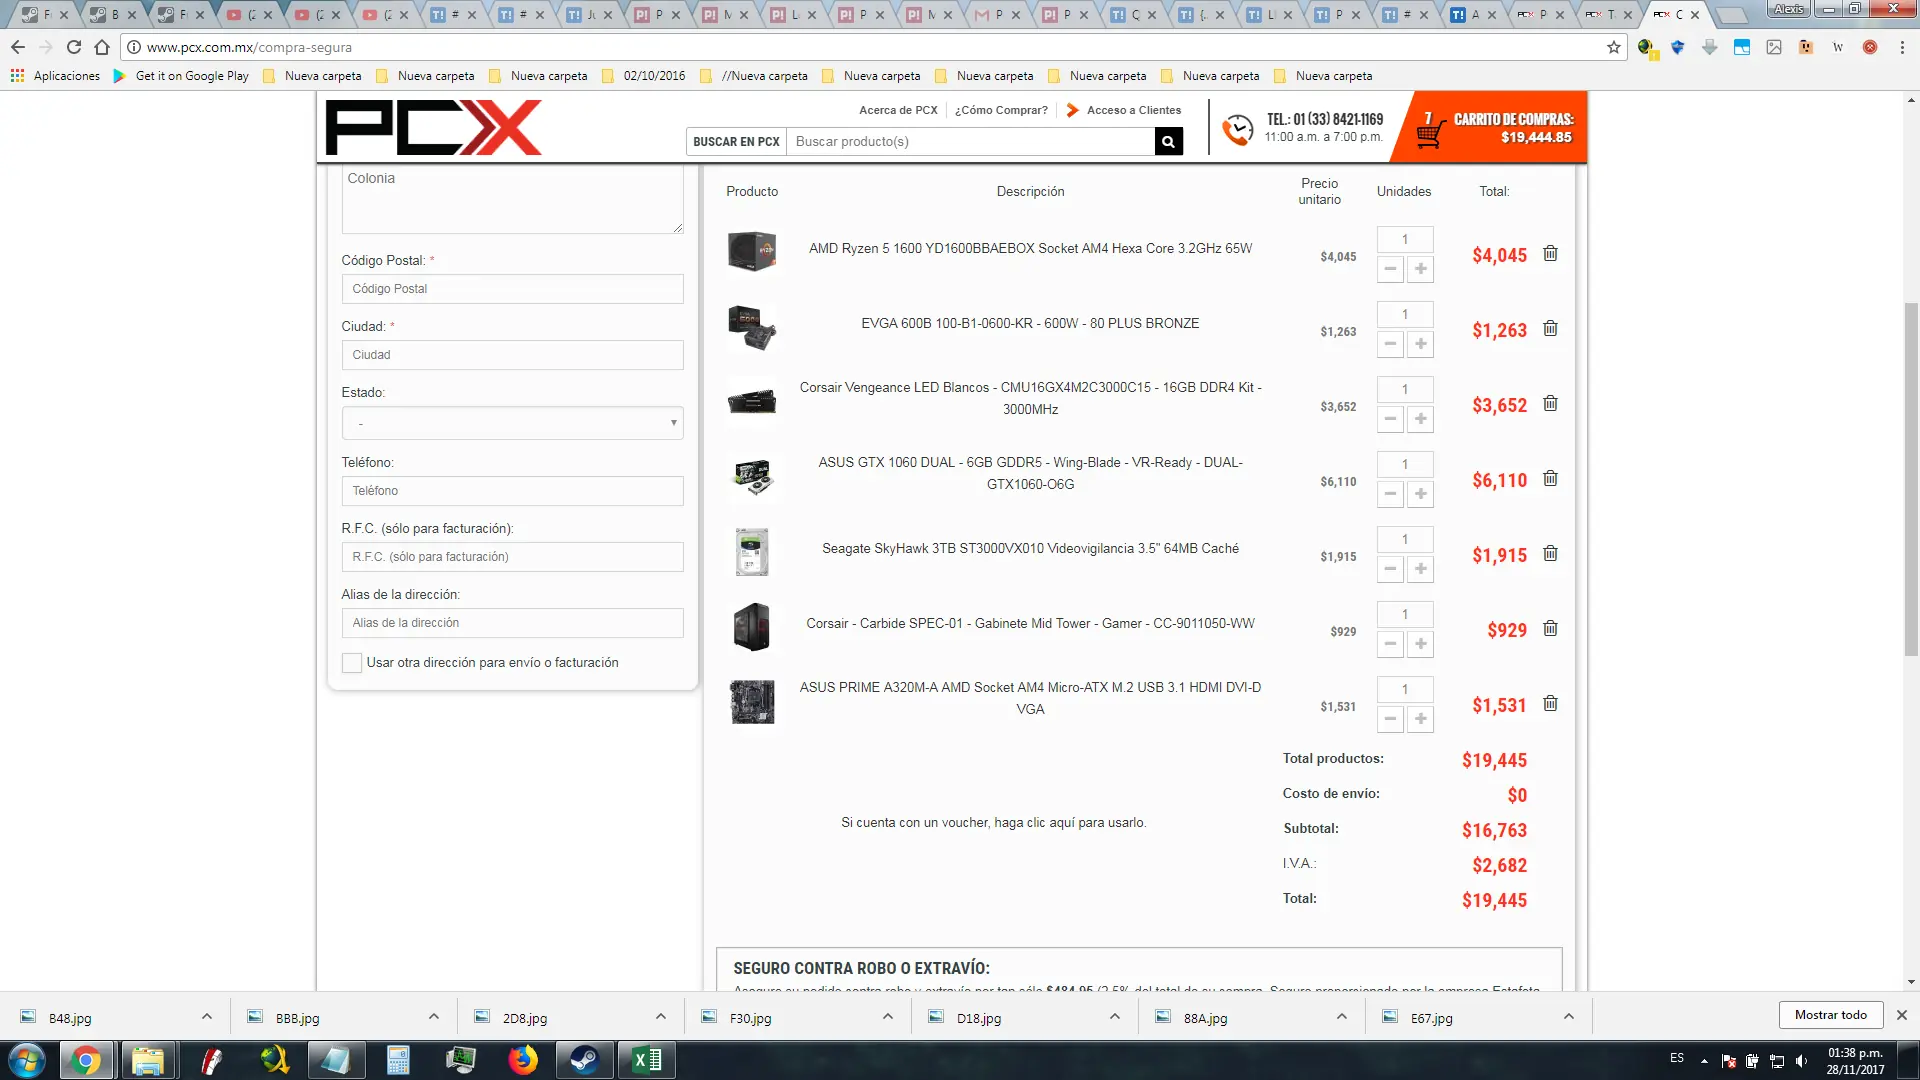Click 'Mostrar todo' downloads button
Image resolution: width=1920 pixels, height=1080 pixels.
(x=1830, y=1015)
